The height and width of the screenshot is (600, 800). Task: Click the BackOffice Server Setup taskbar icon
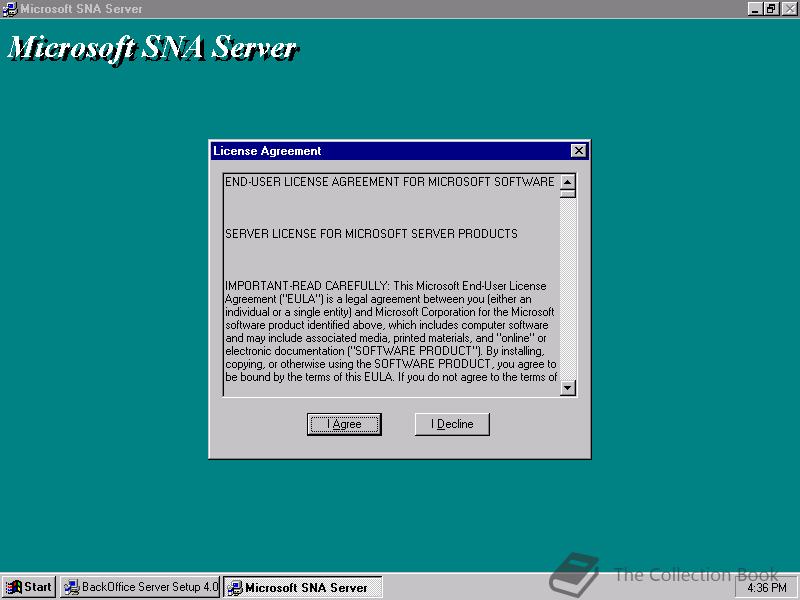(x=71, y=587)
